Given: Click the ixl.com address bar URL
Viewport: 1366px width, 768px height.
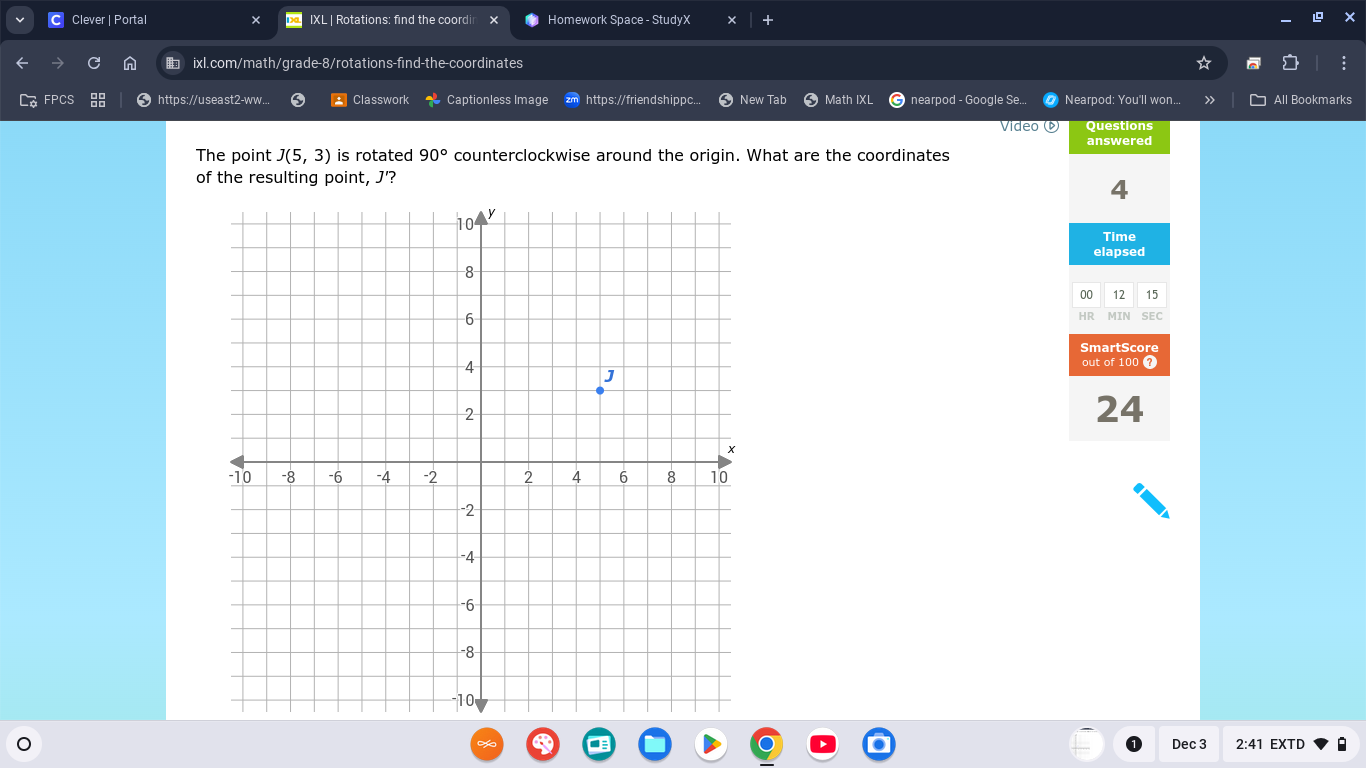Looking at the screenshot, I should [x=358, y=63].
